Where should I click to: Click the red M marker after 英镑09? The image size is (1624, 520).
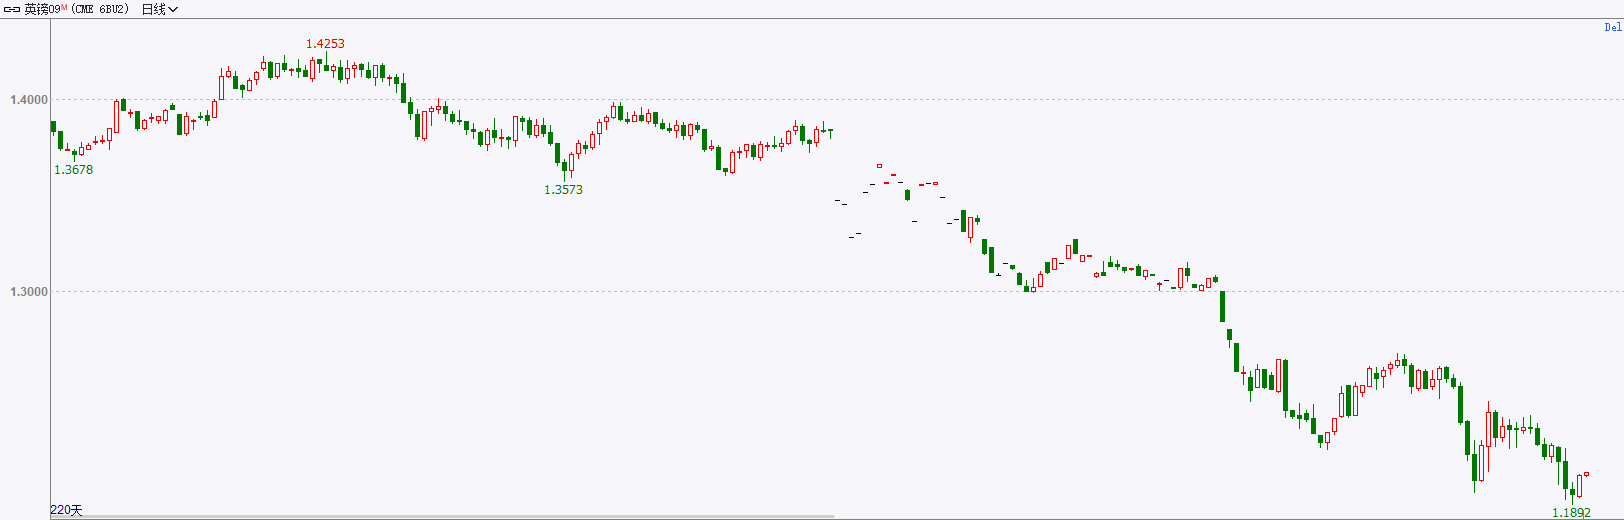[64, 7]
